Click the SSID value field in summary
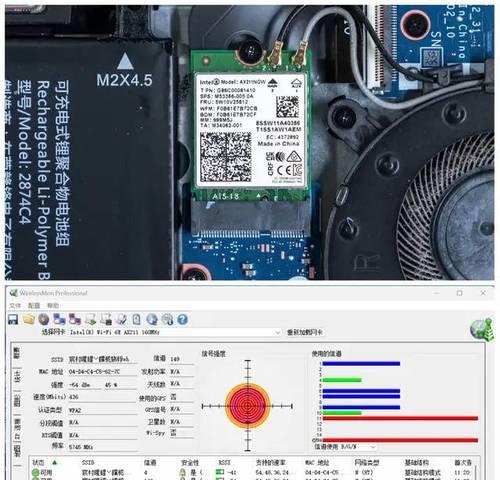The width and height of the screenshot is (500, 480). point(103,359)
